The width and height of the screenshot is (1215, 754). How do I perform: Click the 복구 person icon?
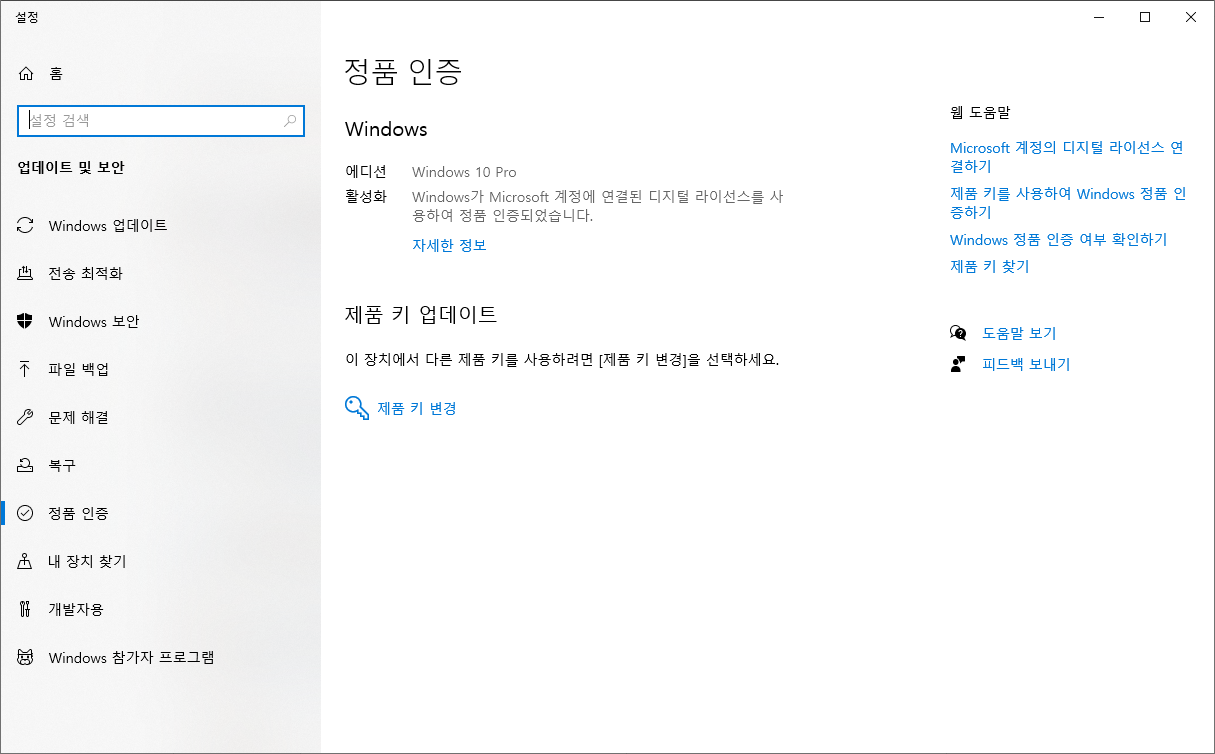point(26,465)
